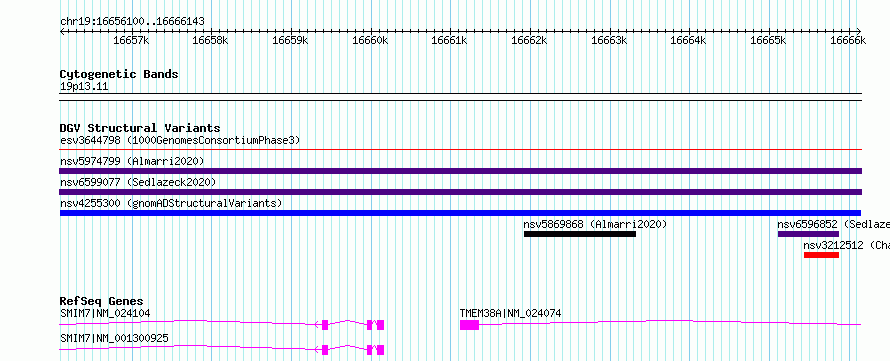The height and width of the screenshot is (361, 890).
Task: Click the nsv6596852 purple variant bar
Action: 808,234
